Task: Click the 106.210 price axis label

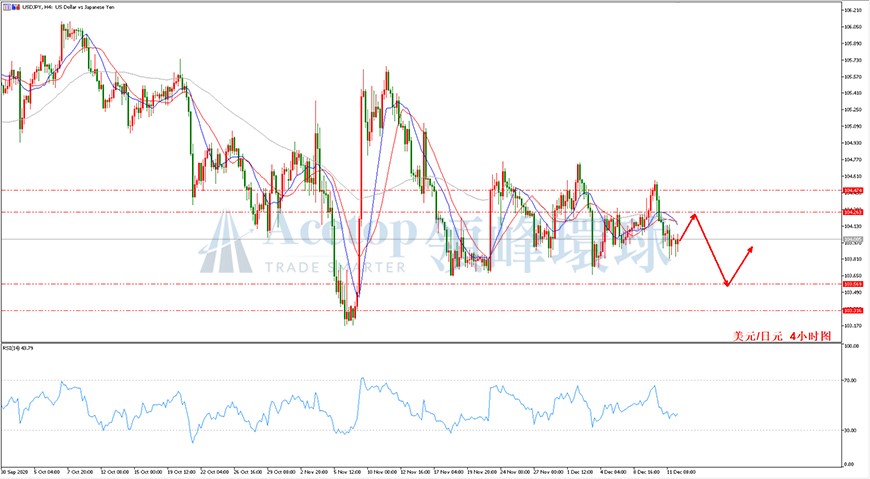Action: pos(852,10)
